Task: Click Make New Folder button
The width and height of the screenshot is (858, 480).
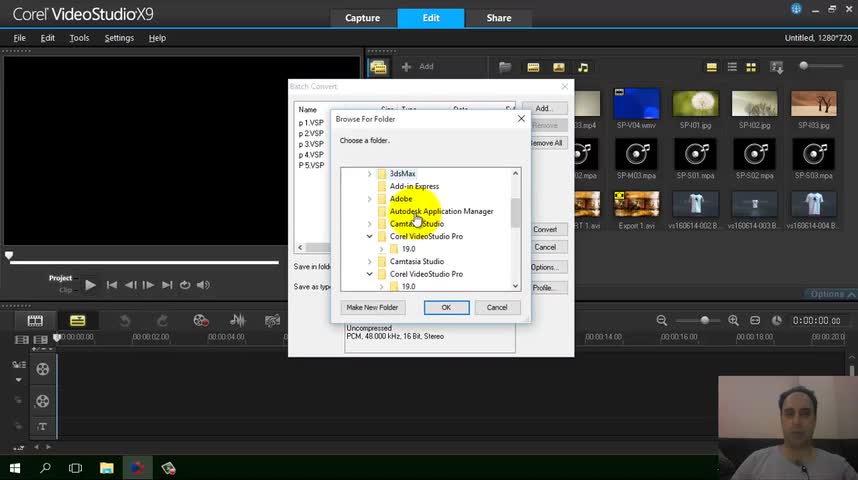Action: (372, 308)
